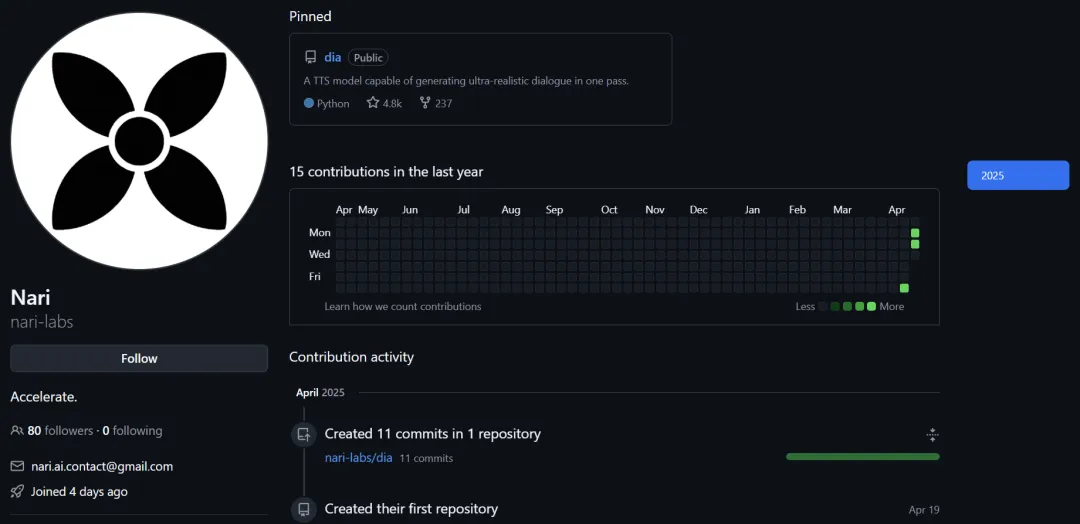Click the green contribution square in the Sat row
The width and height of the screenshot is (1080, 524).
click(904, 288)
